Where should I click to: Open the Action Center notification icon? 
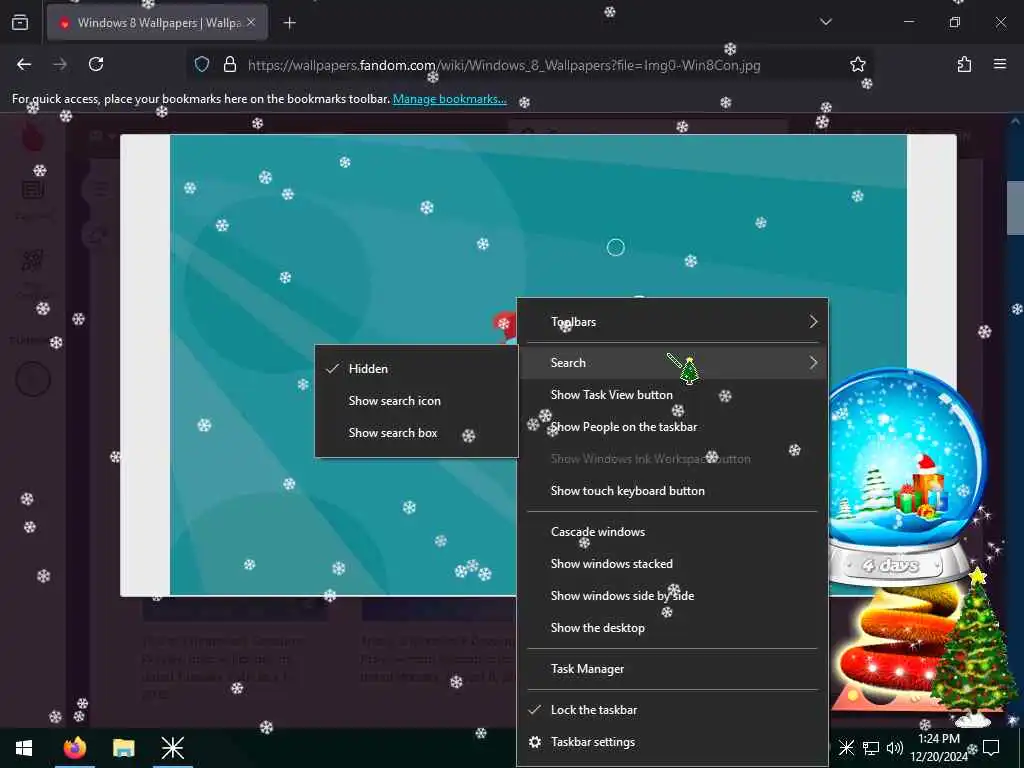point(991,748)
